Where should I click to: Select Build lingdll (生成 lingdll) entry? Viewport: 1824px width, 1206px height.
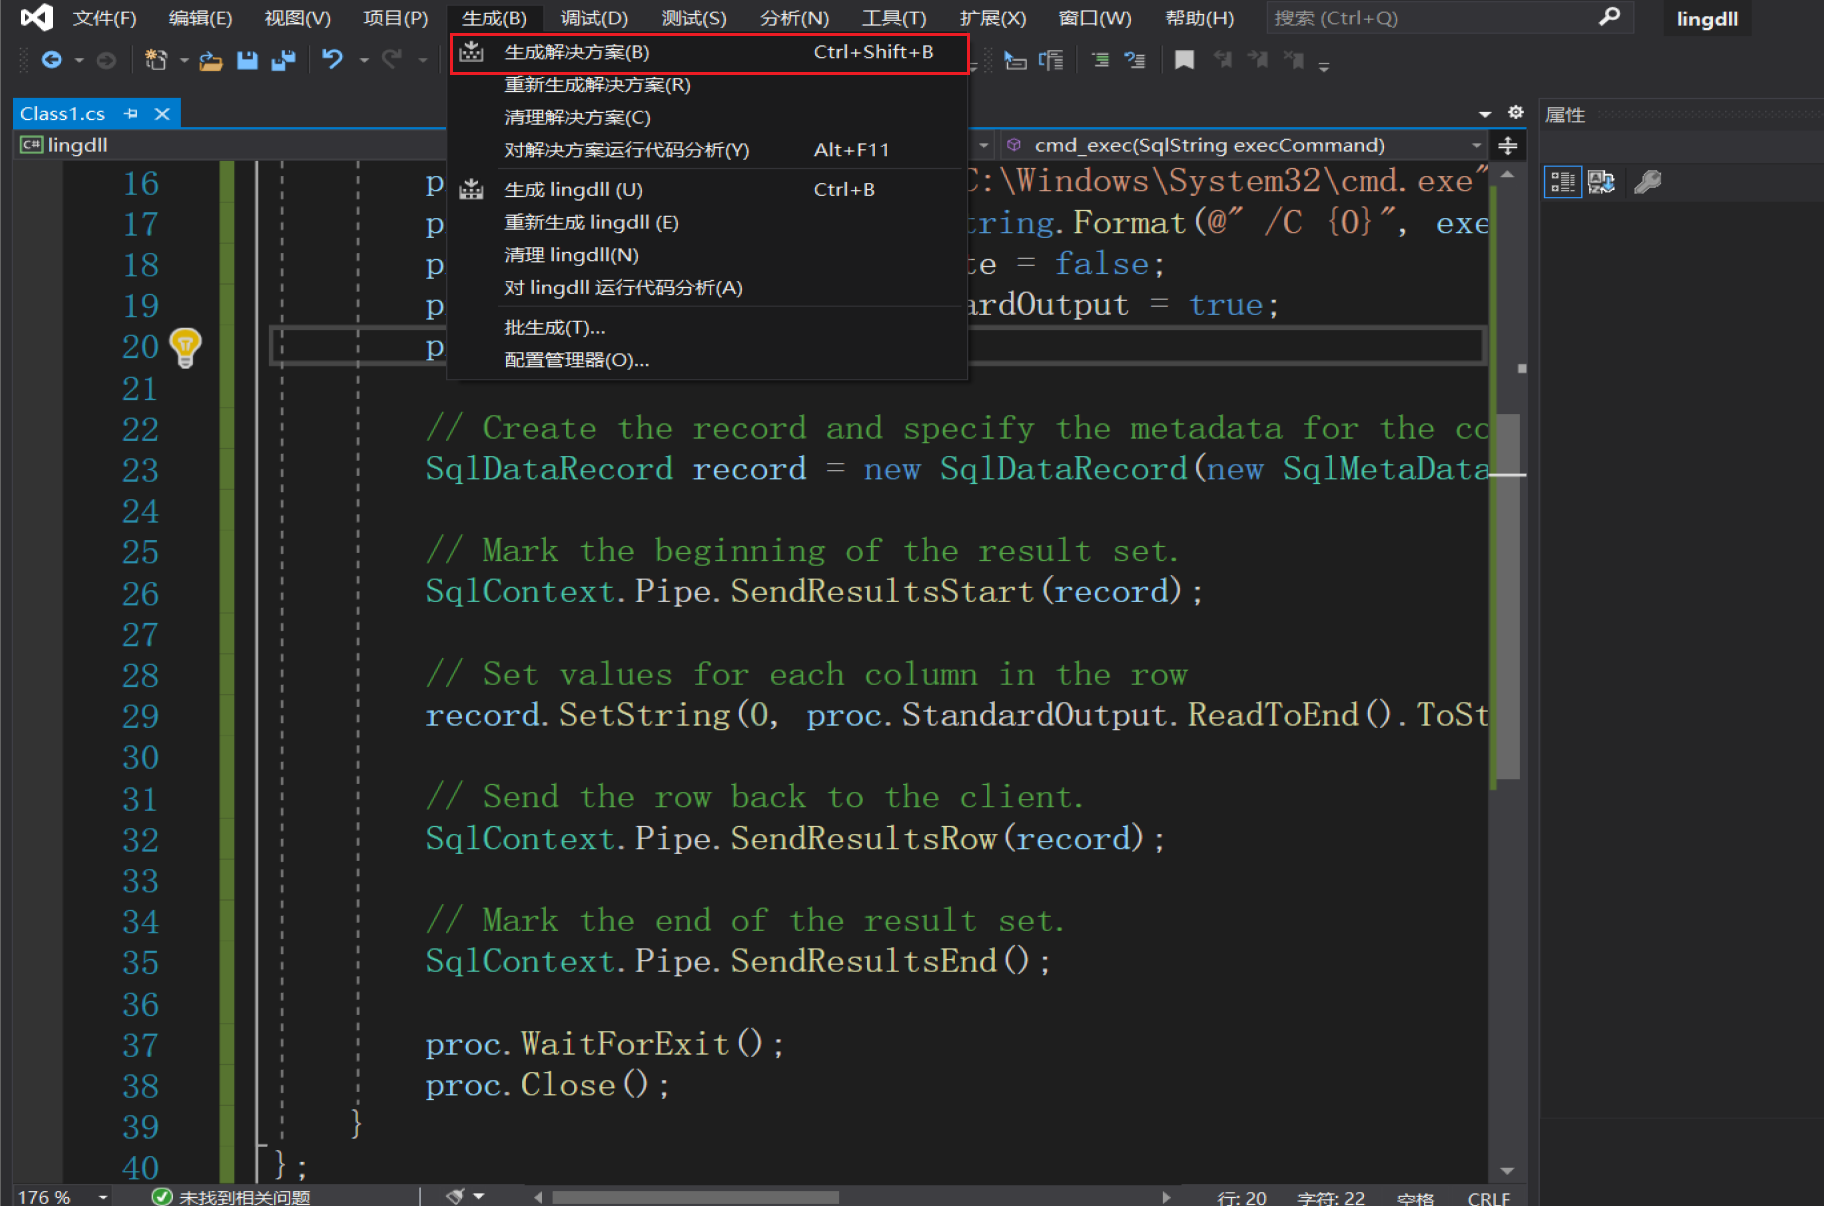pos(708,190)
